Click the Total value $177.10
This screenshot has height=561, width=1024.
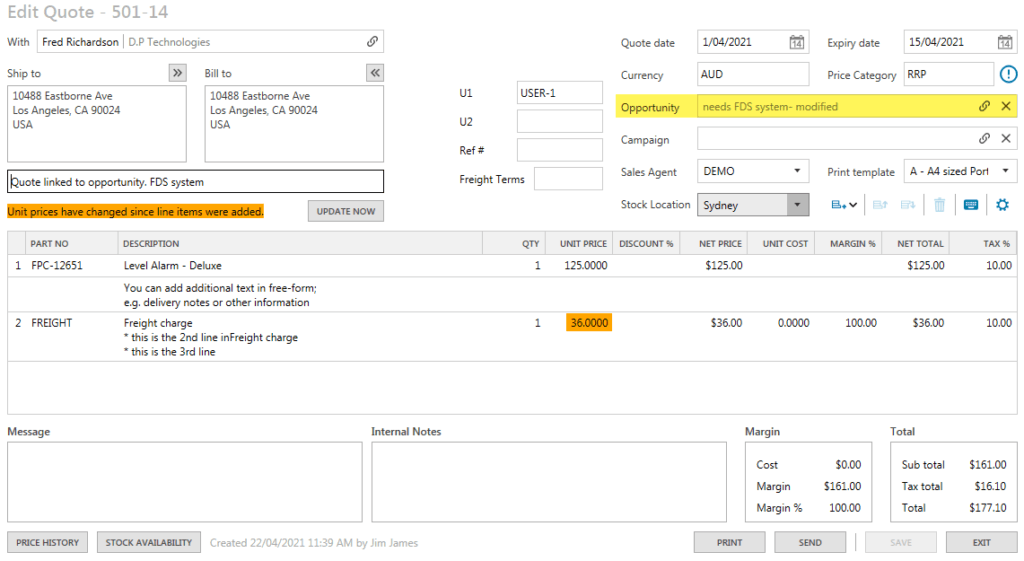(x=987, y=507)
